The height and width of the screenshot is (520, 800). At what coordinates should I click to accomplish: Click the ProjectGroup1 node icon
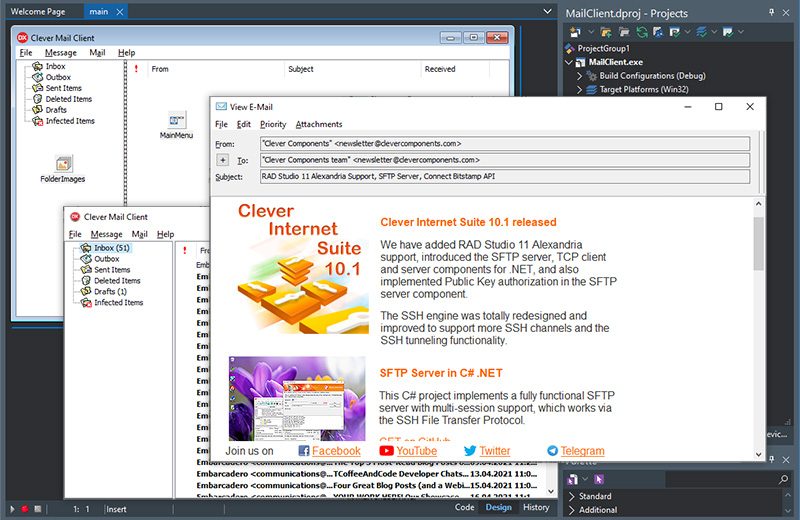point(570,48)
